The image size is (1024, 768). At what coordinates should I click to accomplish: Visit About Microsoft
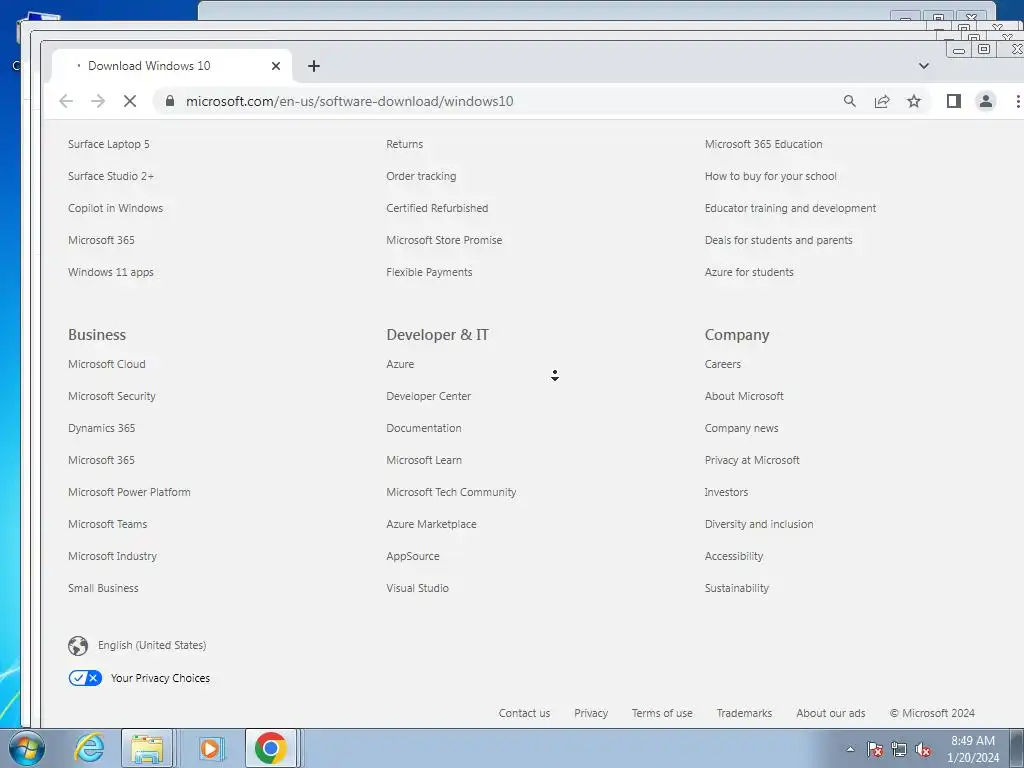[x=744, y=396]
